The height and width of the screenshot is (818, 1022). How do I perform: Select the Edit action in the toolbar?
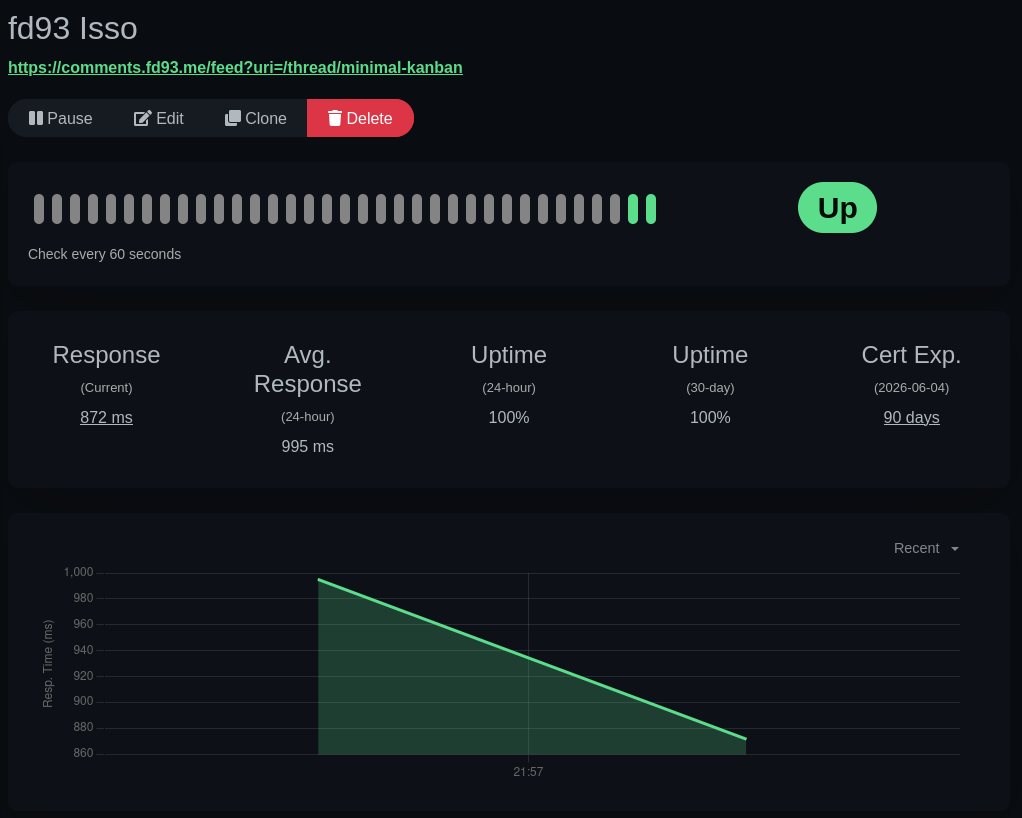point(158,118)
